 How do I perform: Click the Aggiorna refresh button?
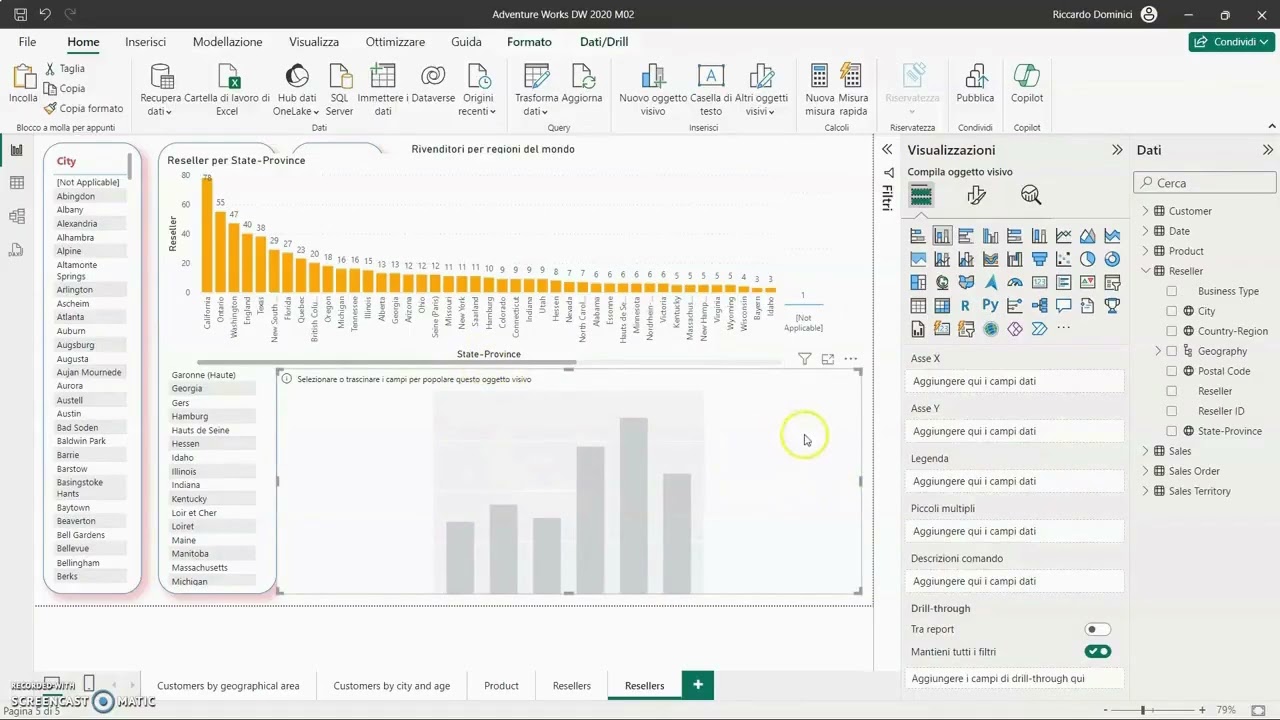coord(582,85)
